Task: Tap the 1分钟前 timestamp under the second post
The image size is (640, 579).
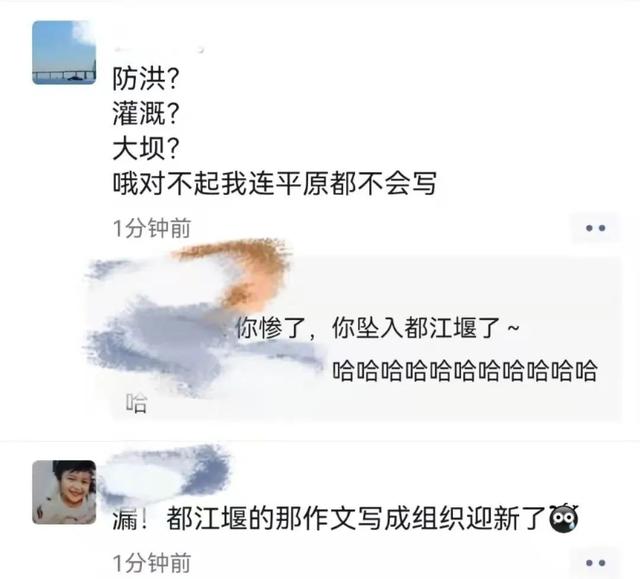Action: (152, 563)
